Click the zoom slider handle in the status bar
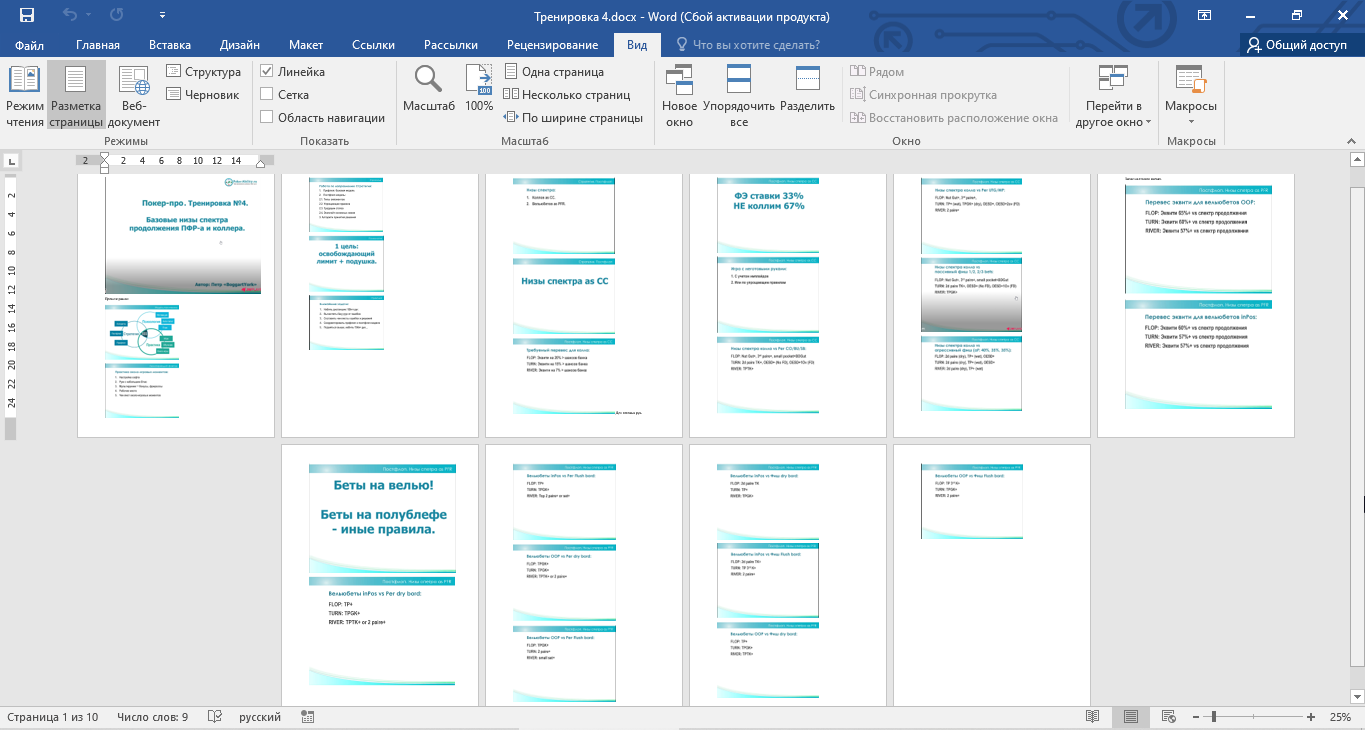The height and width of the screenshot is (730, 1365). tap(1213, 717)
